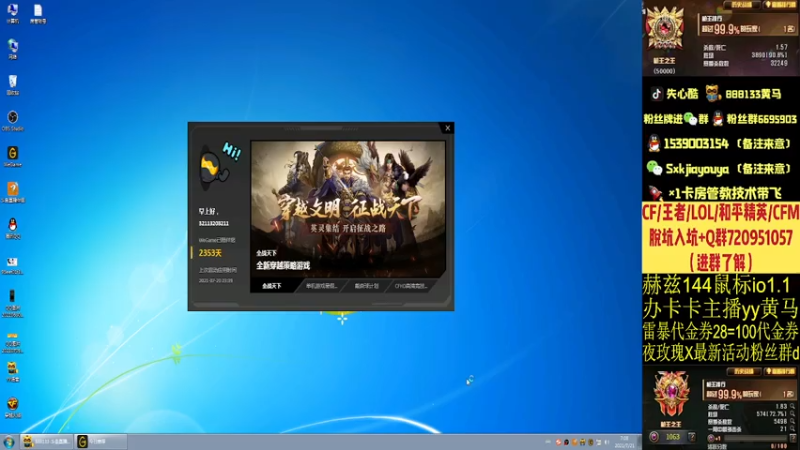Screen dimensions: 800x450
Task: Click the 1063 coin counter
Action: (x=672, y=437)
